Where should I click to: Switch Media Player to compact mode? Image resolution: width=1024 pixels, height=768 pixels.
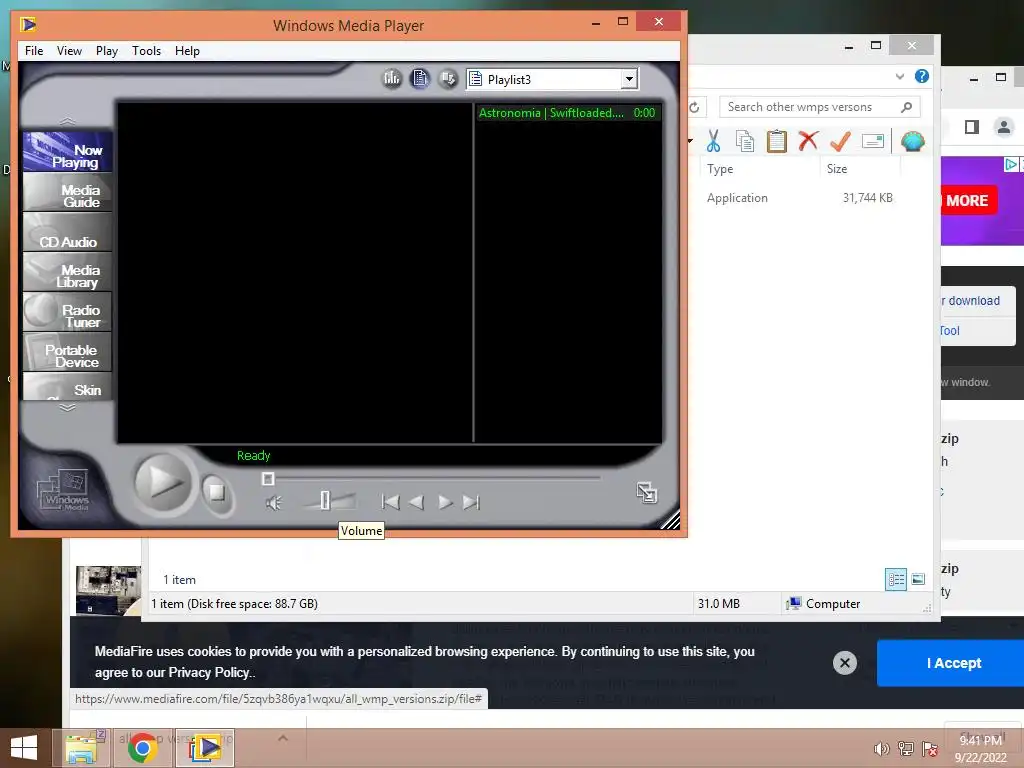point(647,492)
